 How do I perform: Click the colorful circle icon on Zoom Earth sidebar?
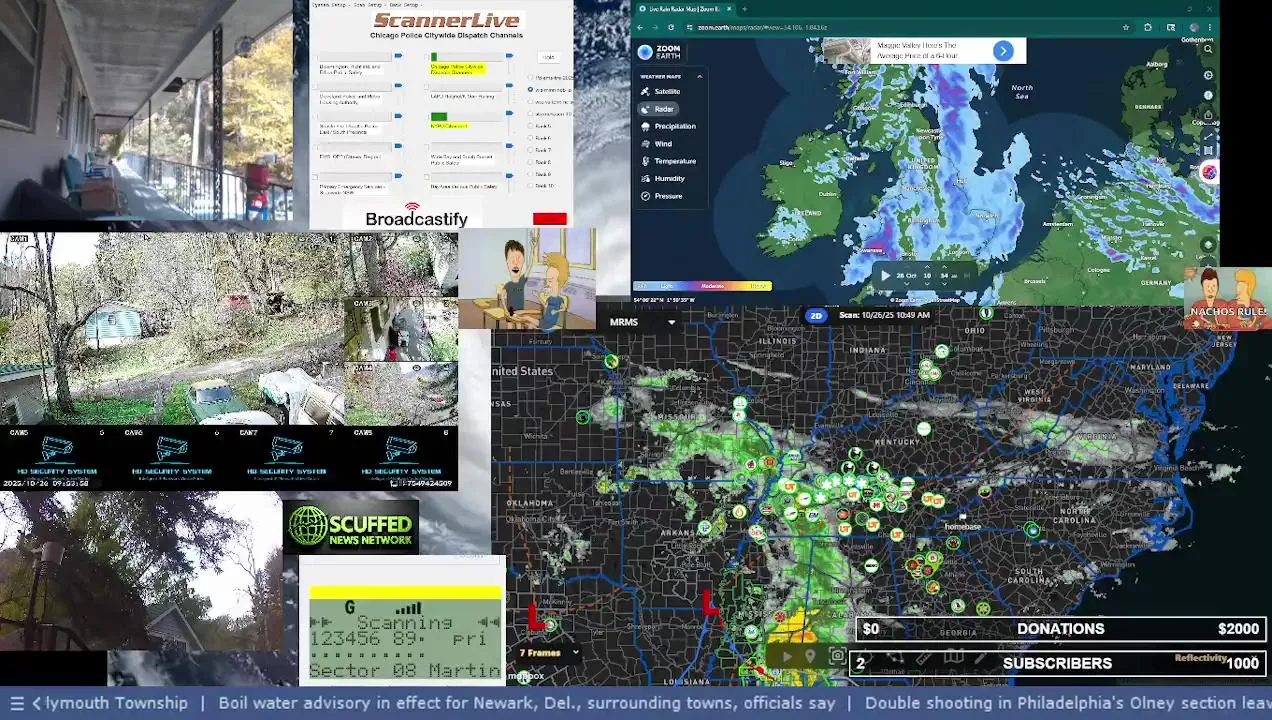pyautogui.click(x=1209, y=172)
